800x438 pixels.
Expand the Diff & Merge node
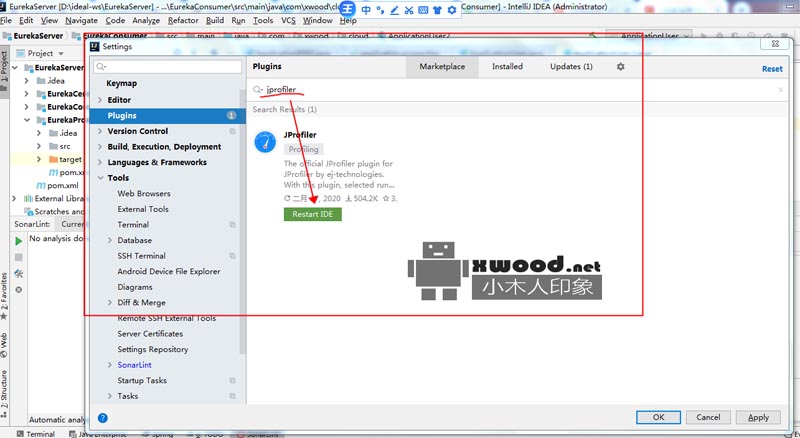tap(110, 303)
